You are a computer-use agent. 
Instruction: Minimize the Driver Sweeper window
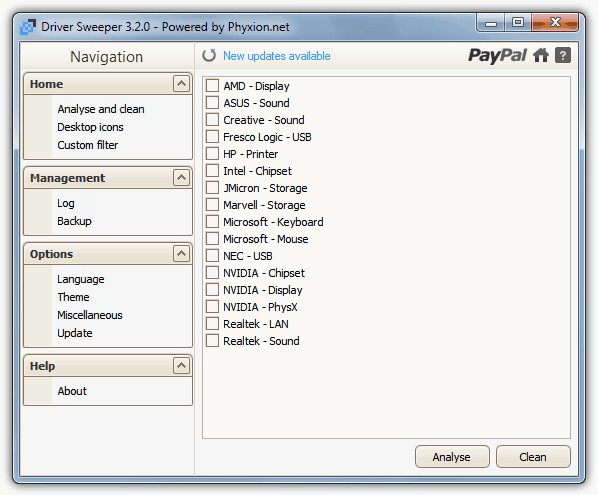pyautogui.click(x=491, y=23)
